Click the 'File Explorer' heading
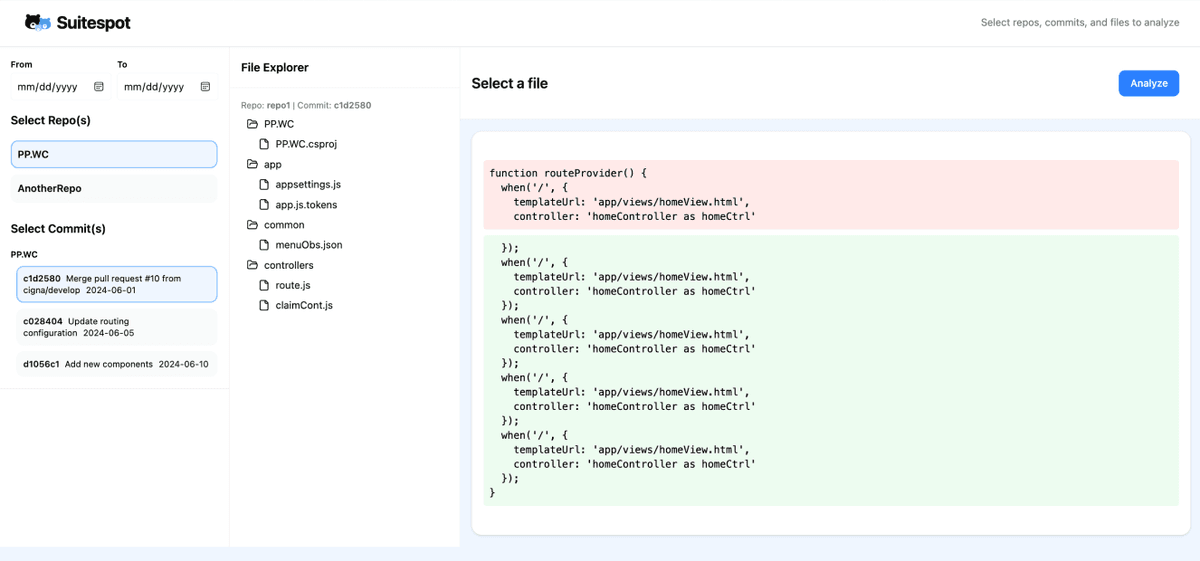This screenshot has height=561, width=1200. [275, 67]
